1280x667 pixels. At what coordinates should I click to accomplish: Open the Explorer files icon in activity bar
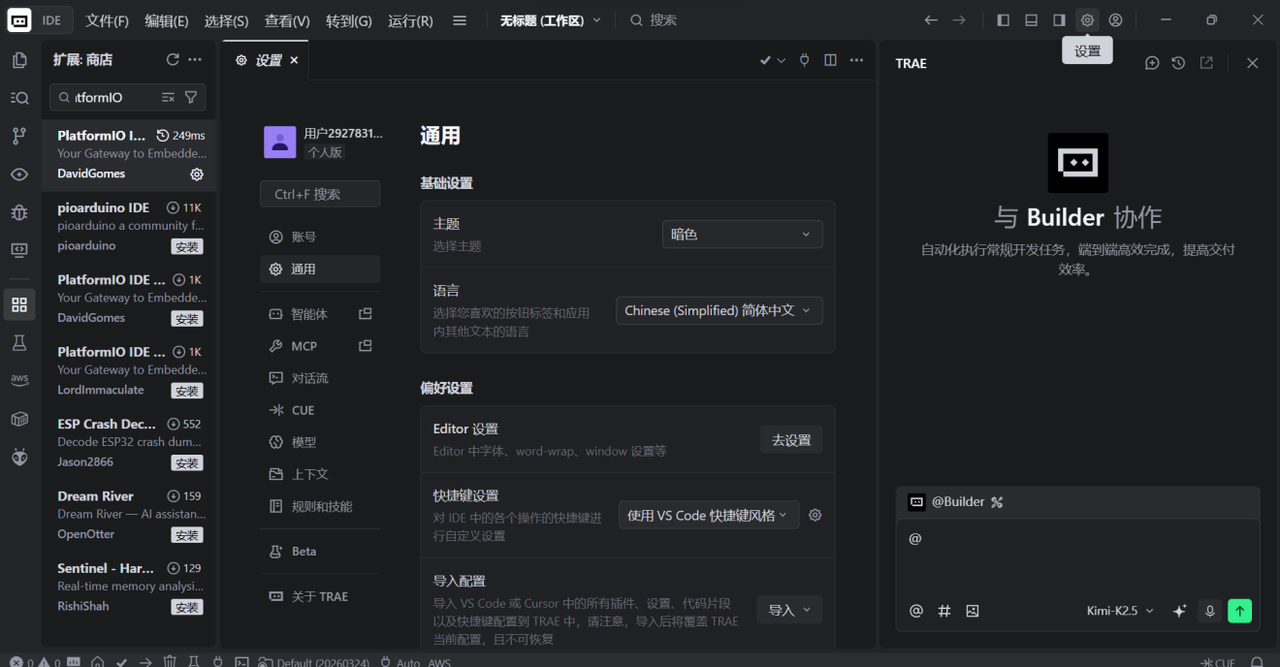pos(19,60)
